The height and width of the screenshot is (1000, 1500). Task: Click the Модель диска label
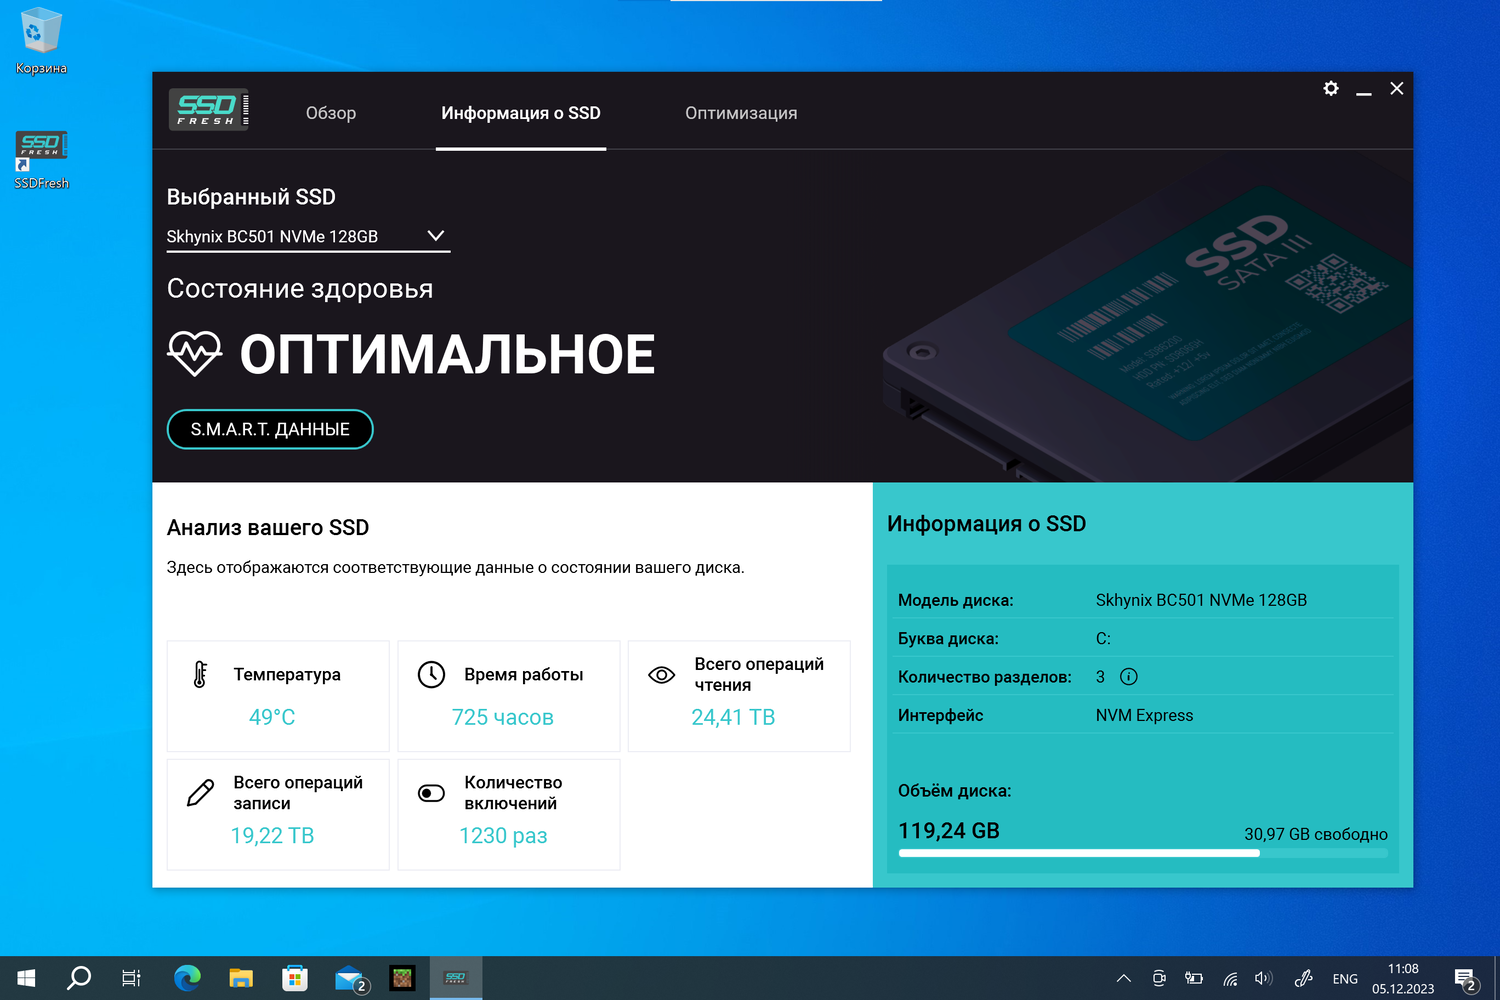pyautogui.click(x=956, y=600)
